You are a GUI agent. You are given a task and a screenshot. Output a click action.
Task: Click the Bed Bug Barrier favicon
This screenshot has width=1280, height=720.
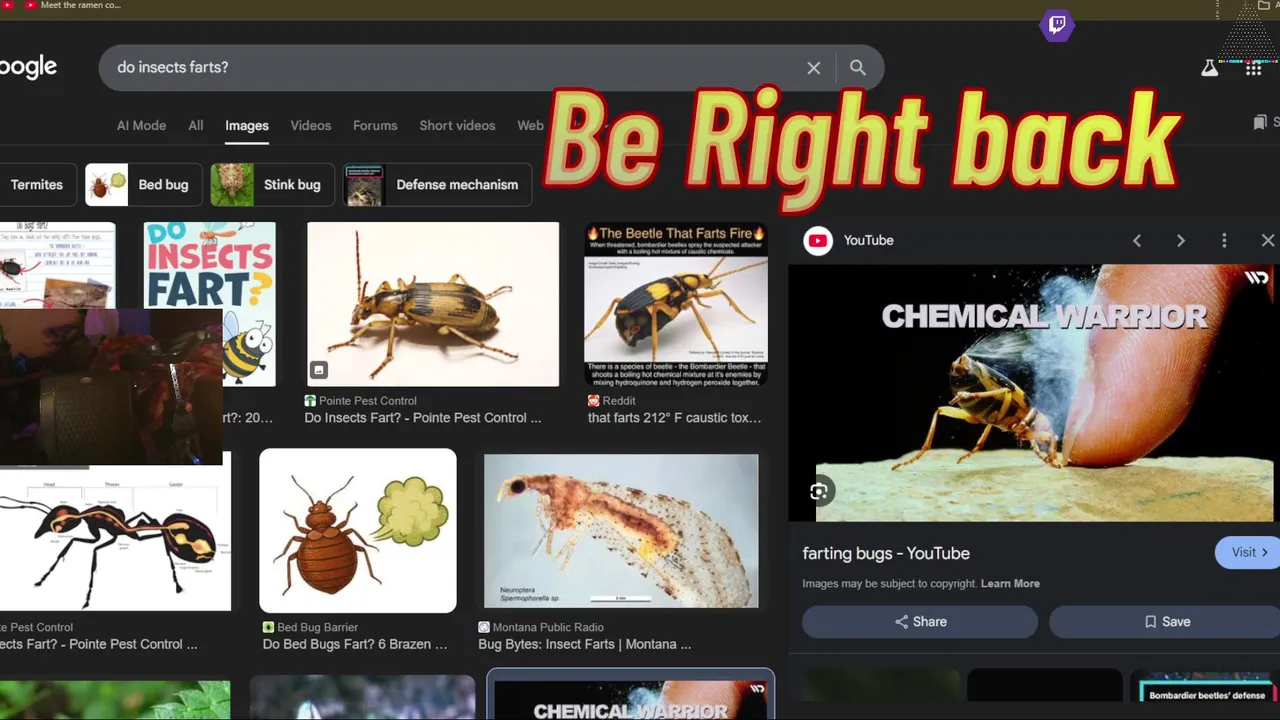pos(268,628)
